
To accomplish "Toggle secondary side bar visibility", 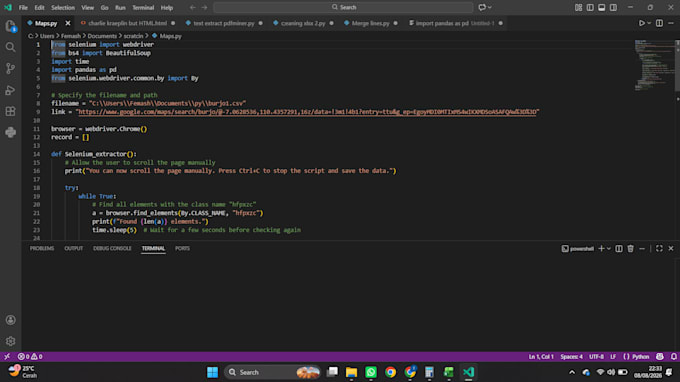I will coord(613,7).
